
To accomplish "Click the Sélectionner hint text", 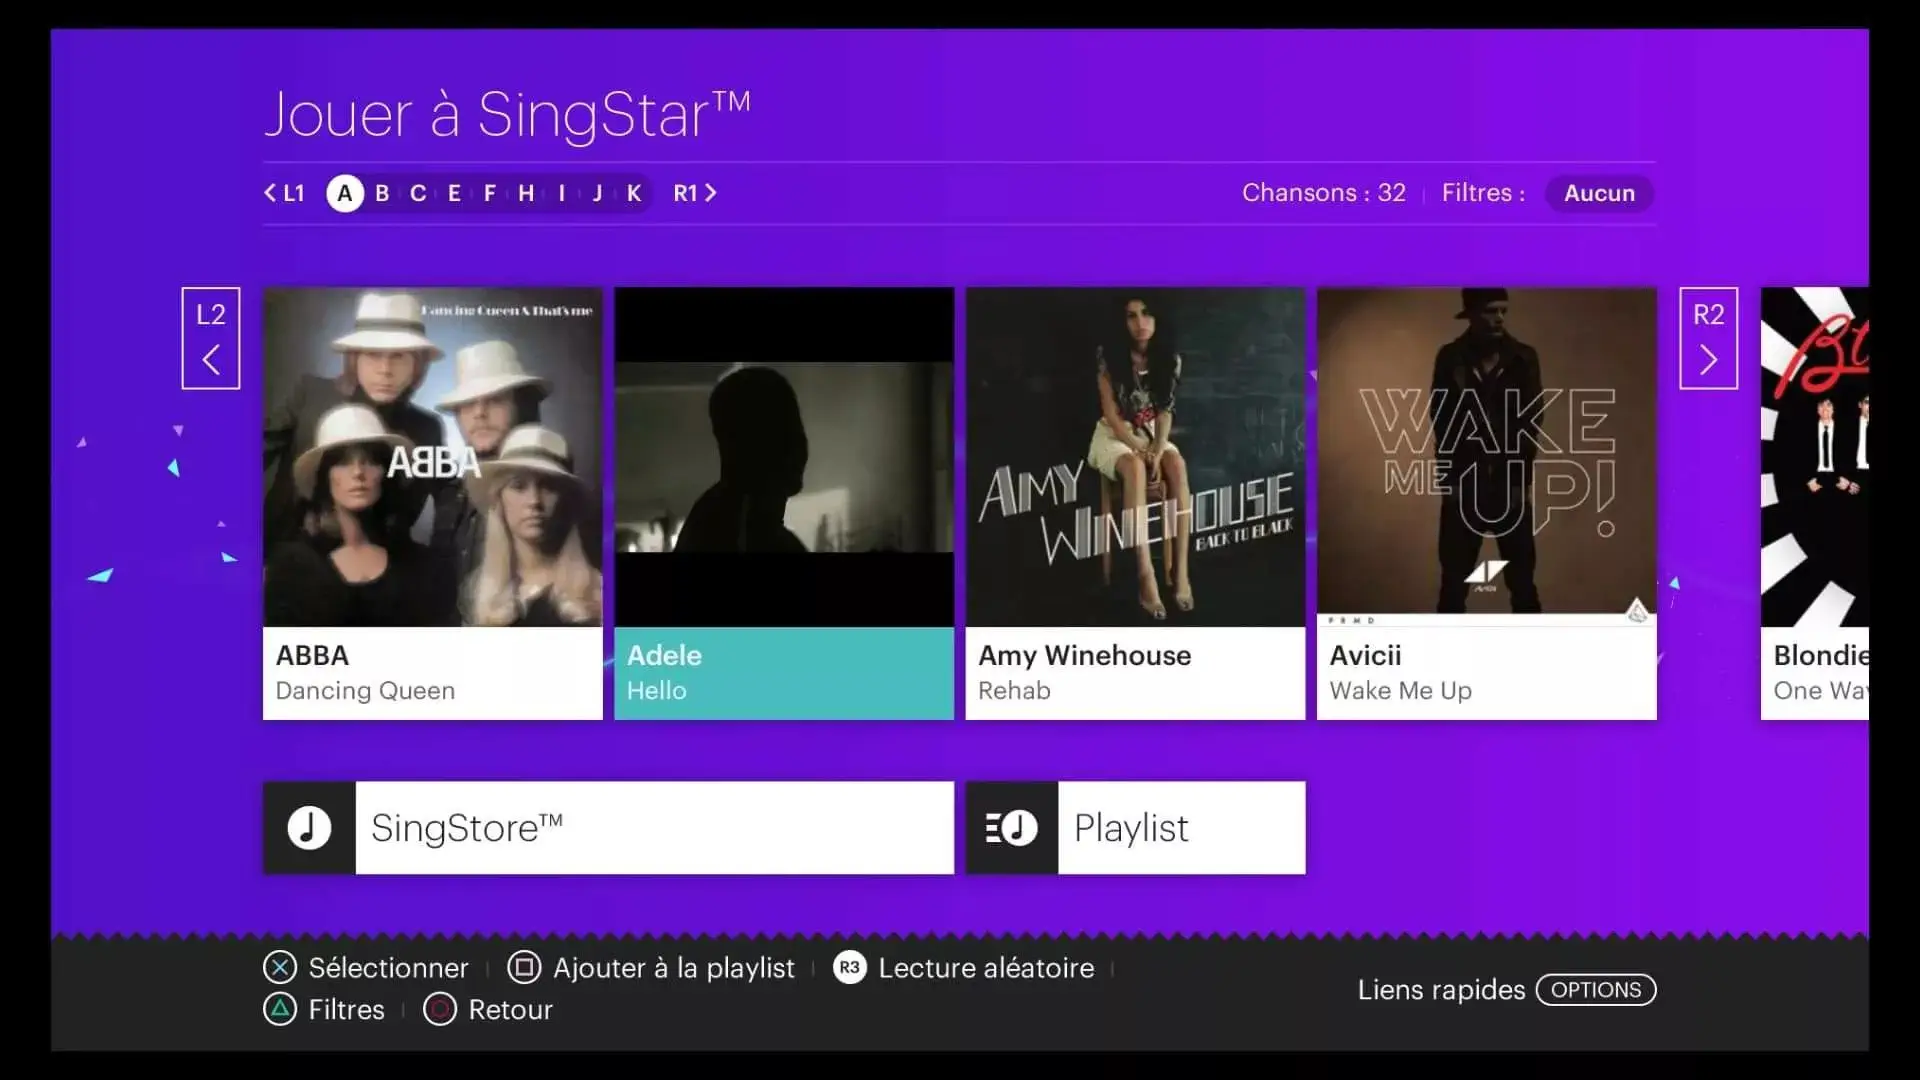I will (388, 968).
